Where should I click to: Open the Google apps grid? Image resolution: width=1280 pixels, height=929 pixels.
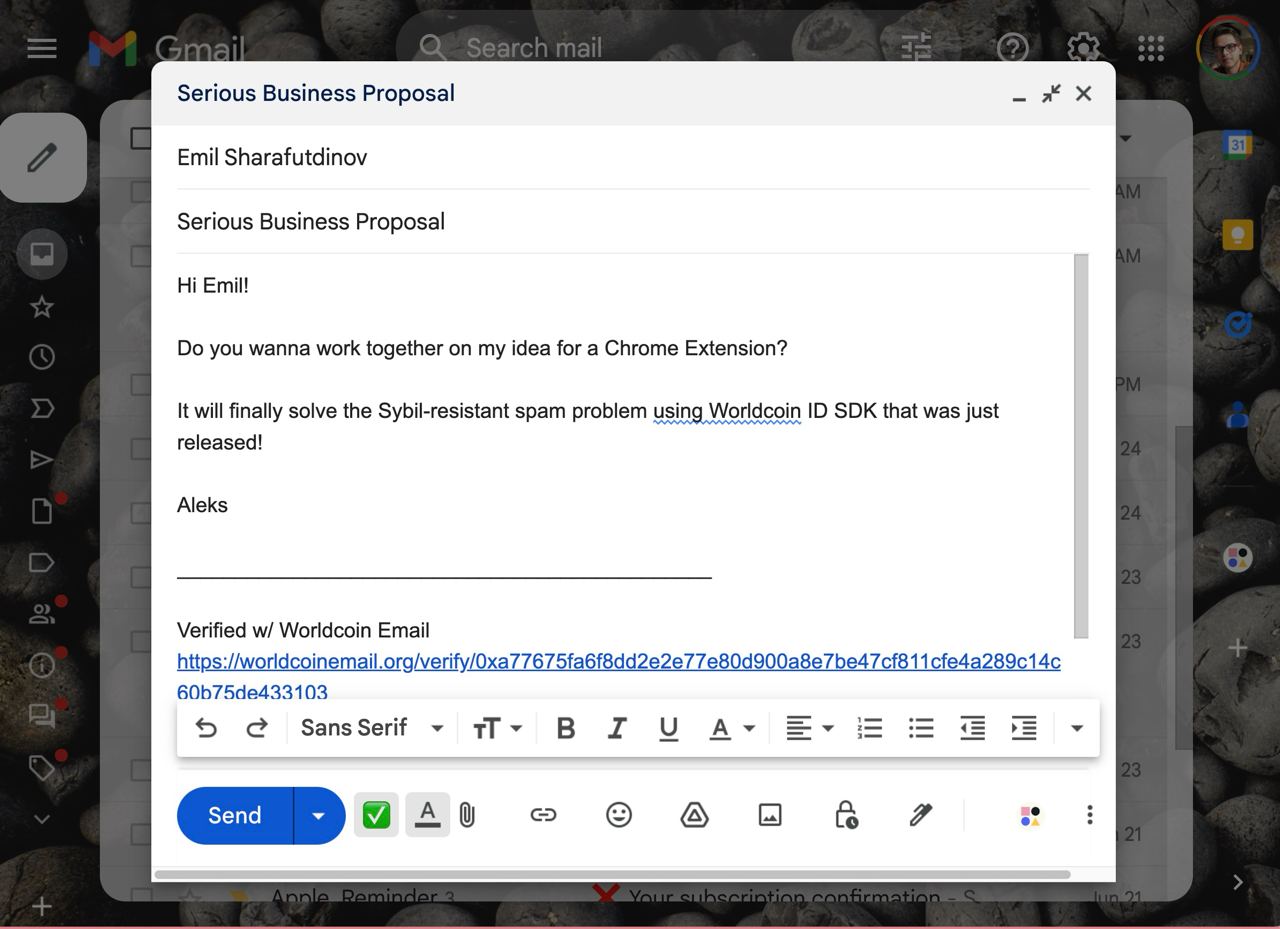coord(1151,47)
